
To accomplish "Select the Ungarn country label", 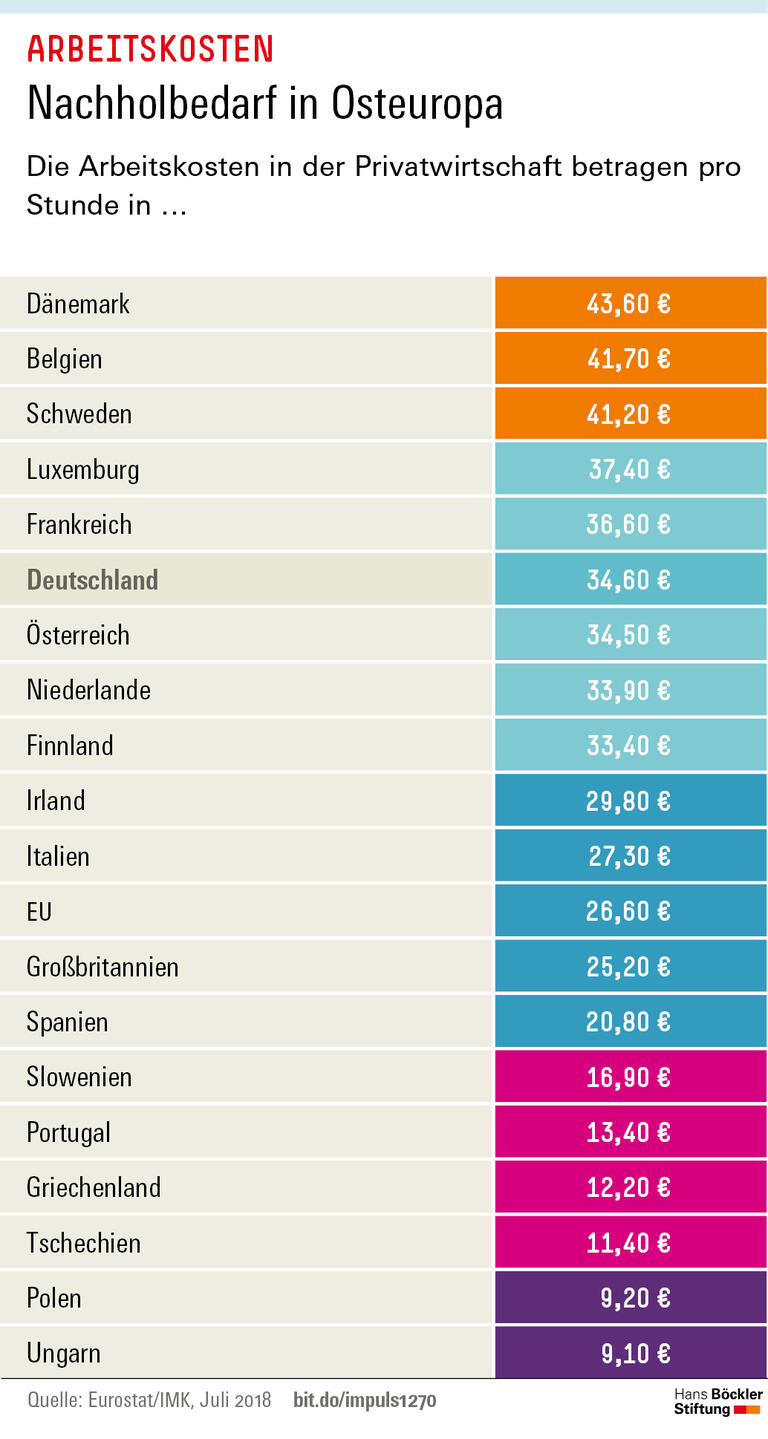I will point(63,1354).
